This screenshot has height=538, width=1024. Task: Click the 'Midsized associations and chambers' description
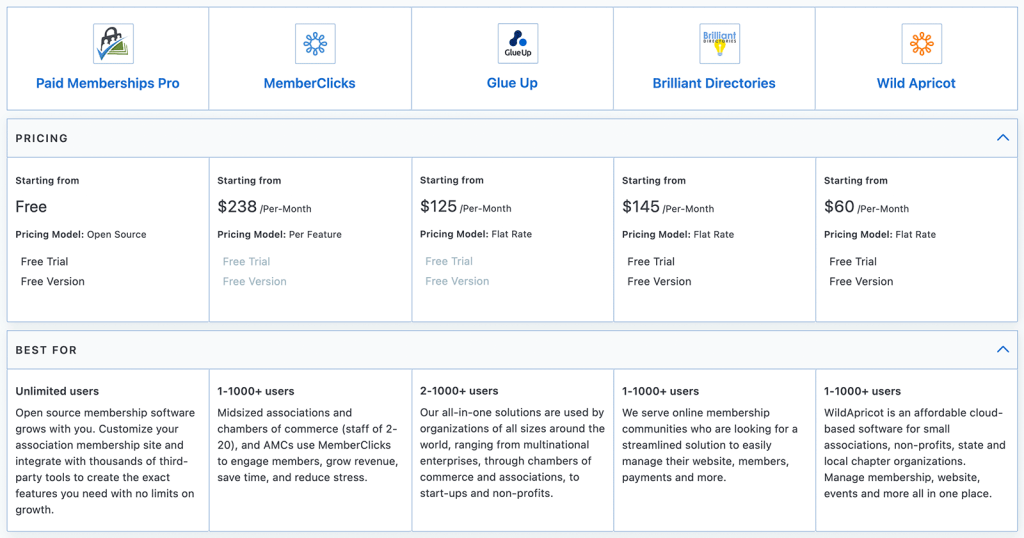pos(308,445)
